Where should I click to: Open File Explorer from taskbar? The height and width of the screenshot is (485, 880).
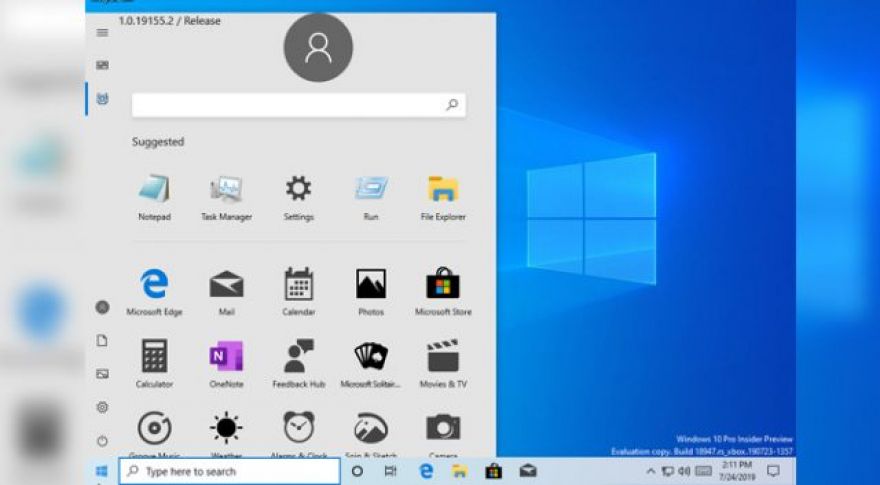tap(460, 471)
